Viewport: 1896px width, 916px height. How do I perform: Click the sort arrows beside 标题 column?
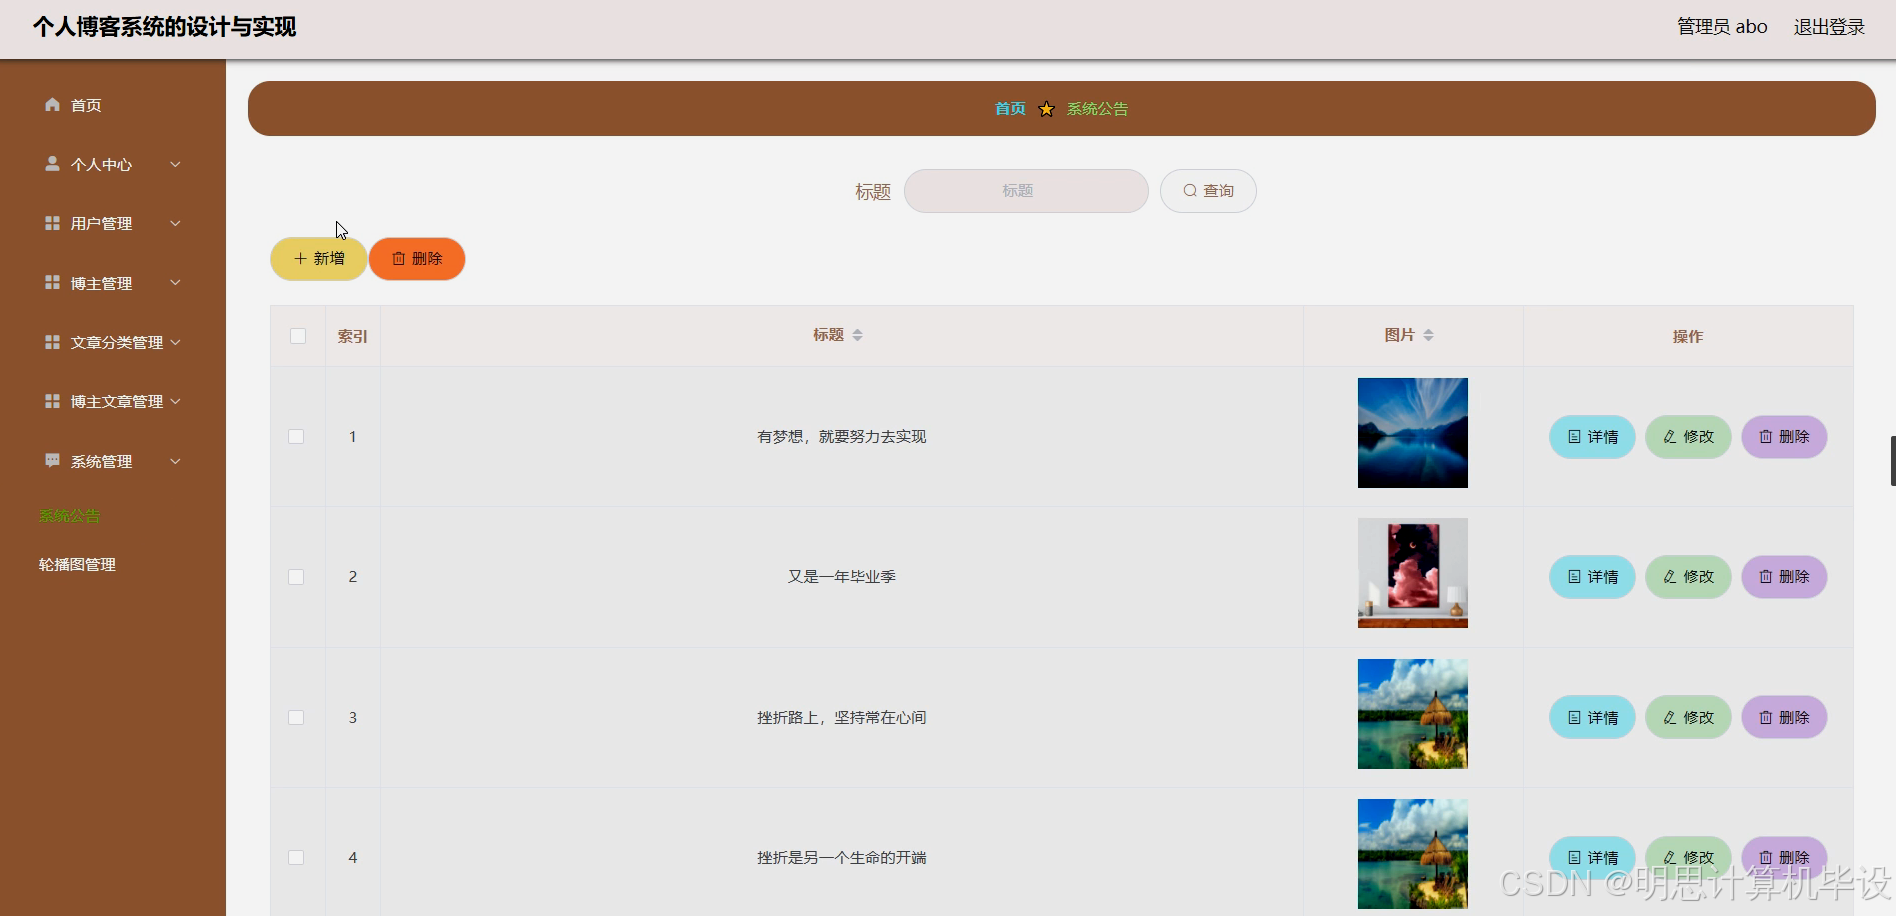click(x=857, y=335)
